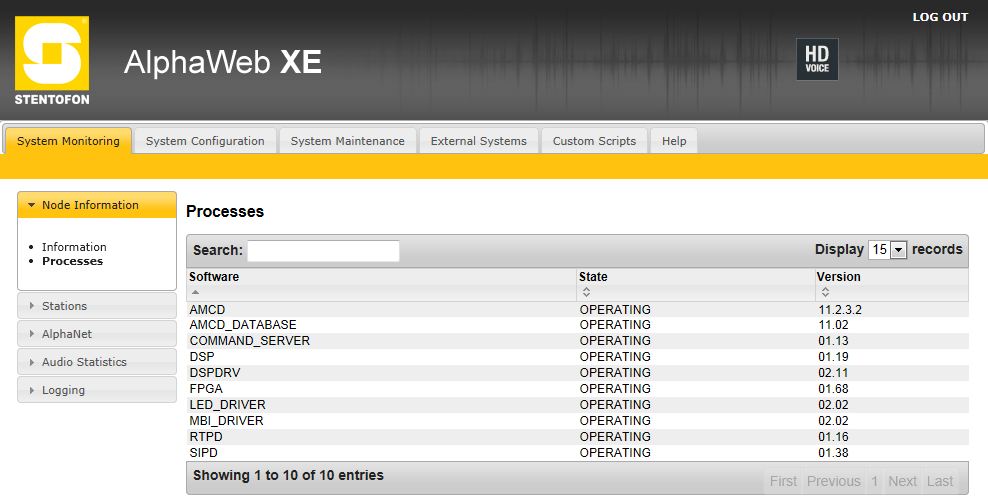Log out of AlphaWeb XE
Viewport: 988px width, 499px height.
[x=940, y=17]
